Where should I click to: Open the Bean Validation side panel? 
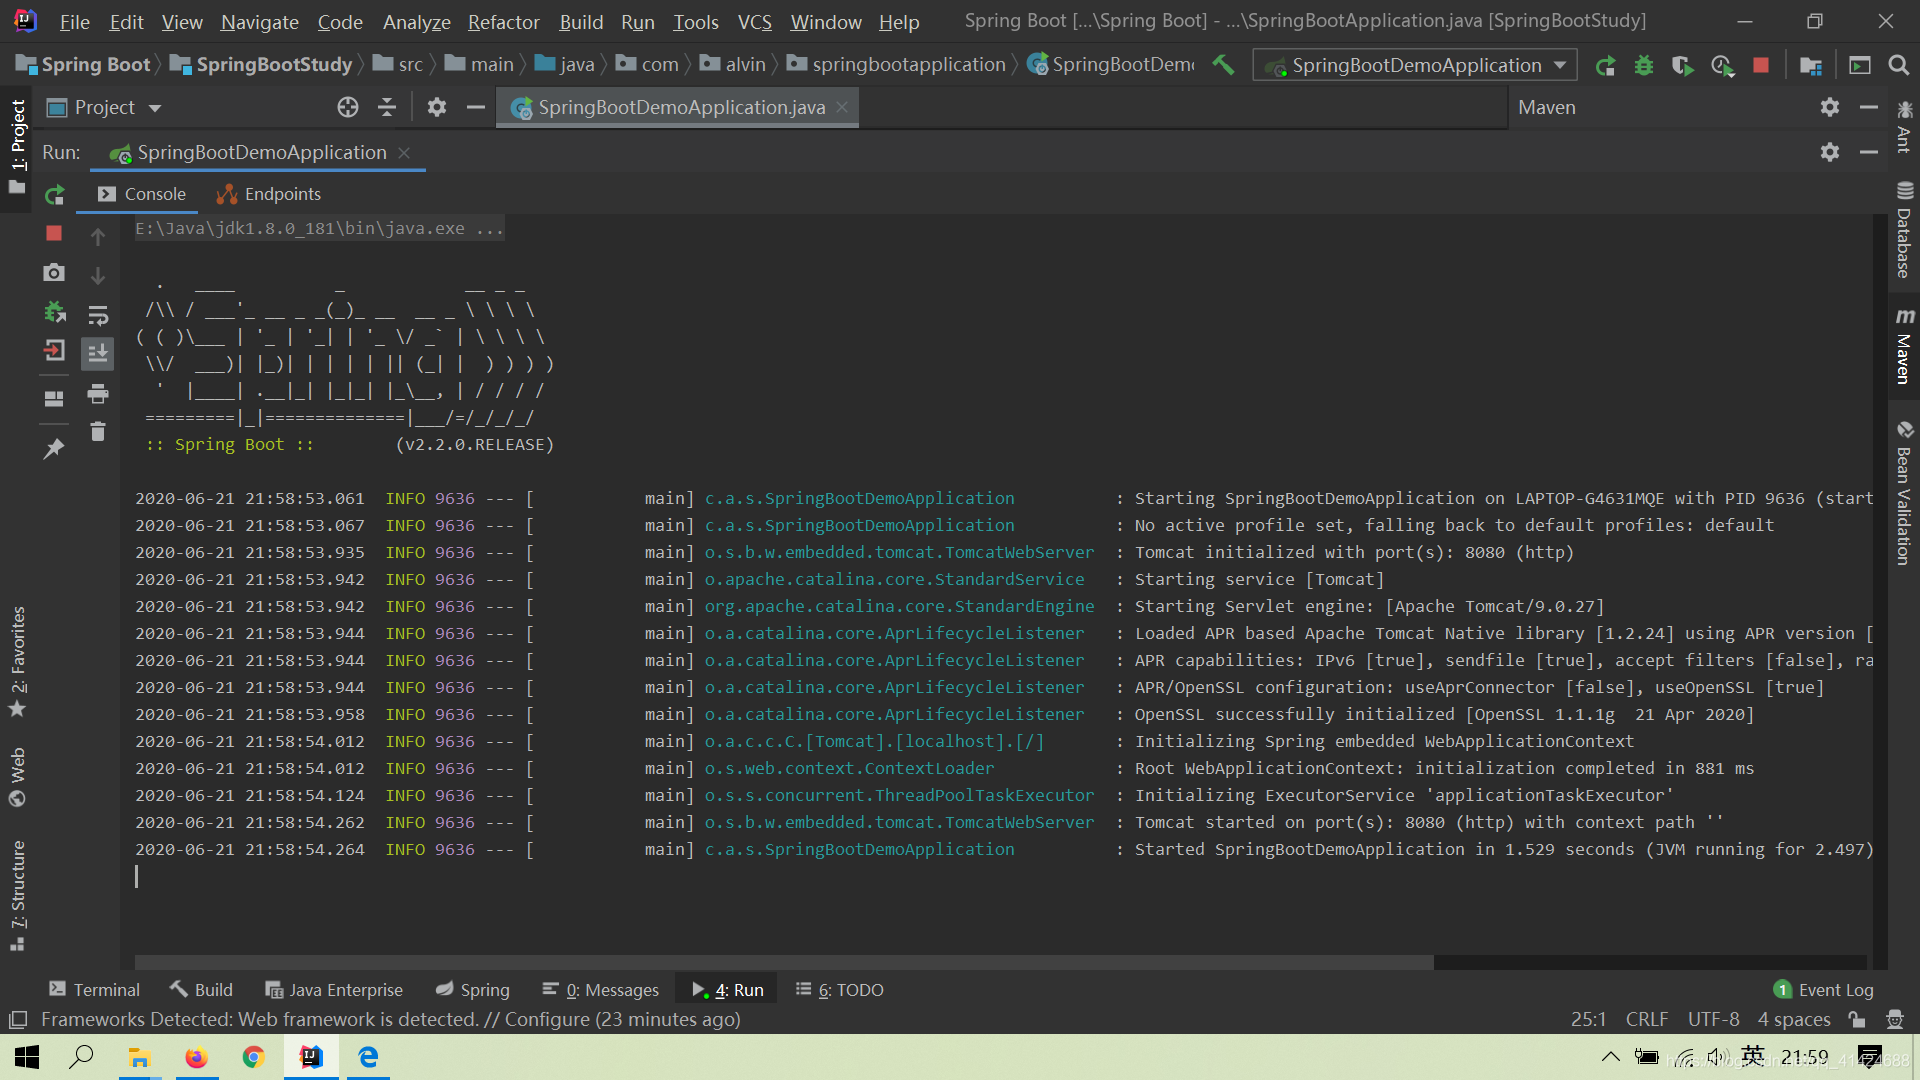click(x=1904, y=493)
